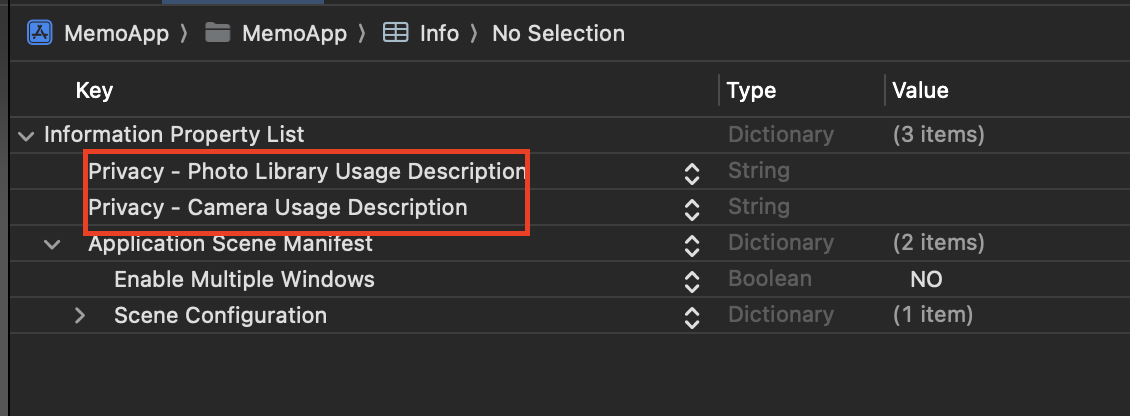
Task: Click String type of Photo Library Usage Description
Action: click(x=759, y=172)
